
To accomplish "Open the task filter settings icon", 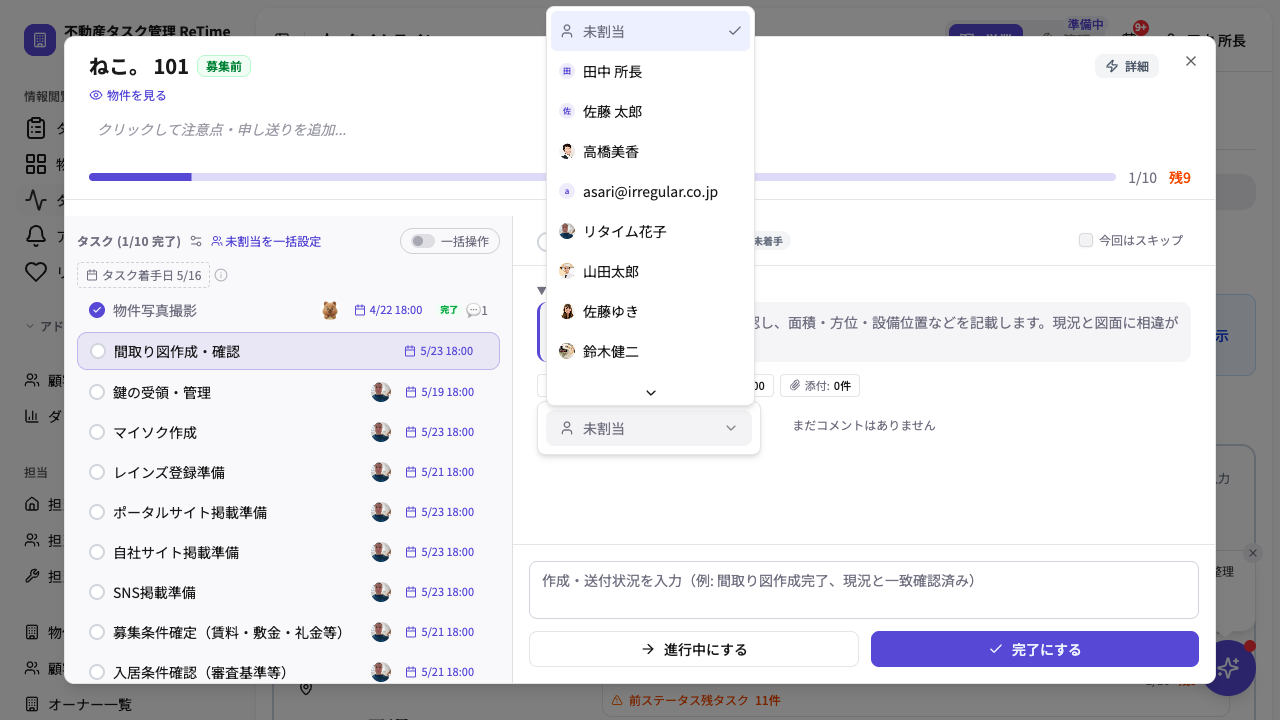I will coord(196,241).
